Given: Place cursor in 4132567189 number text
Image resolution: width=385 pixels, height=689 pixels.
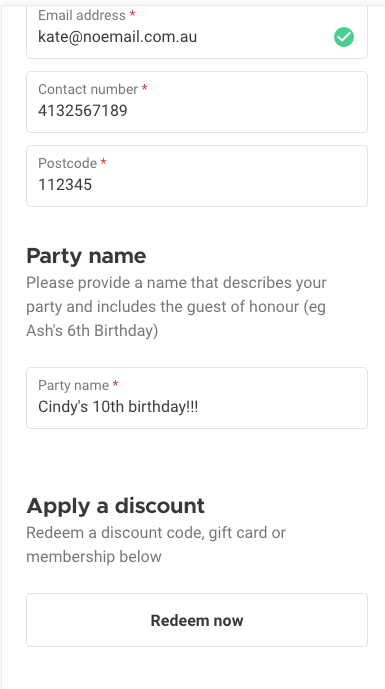Looking at the screenshot, I should [83, 111].
